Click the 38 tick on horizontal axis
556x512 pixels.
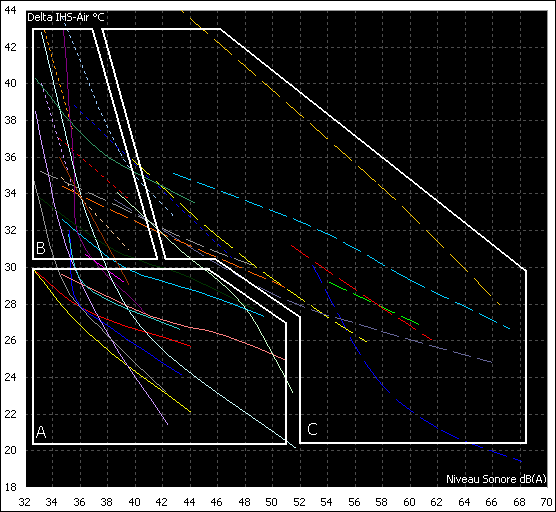[x=107, y=502]
